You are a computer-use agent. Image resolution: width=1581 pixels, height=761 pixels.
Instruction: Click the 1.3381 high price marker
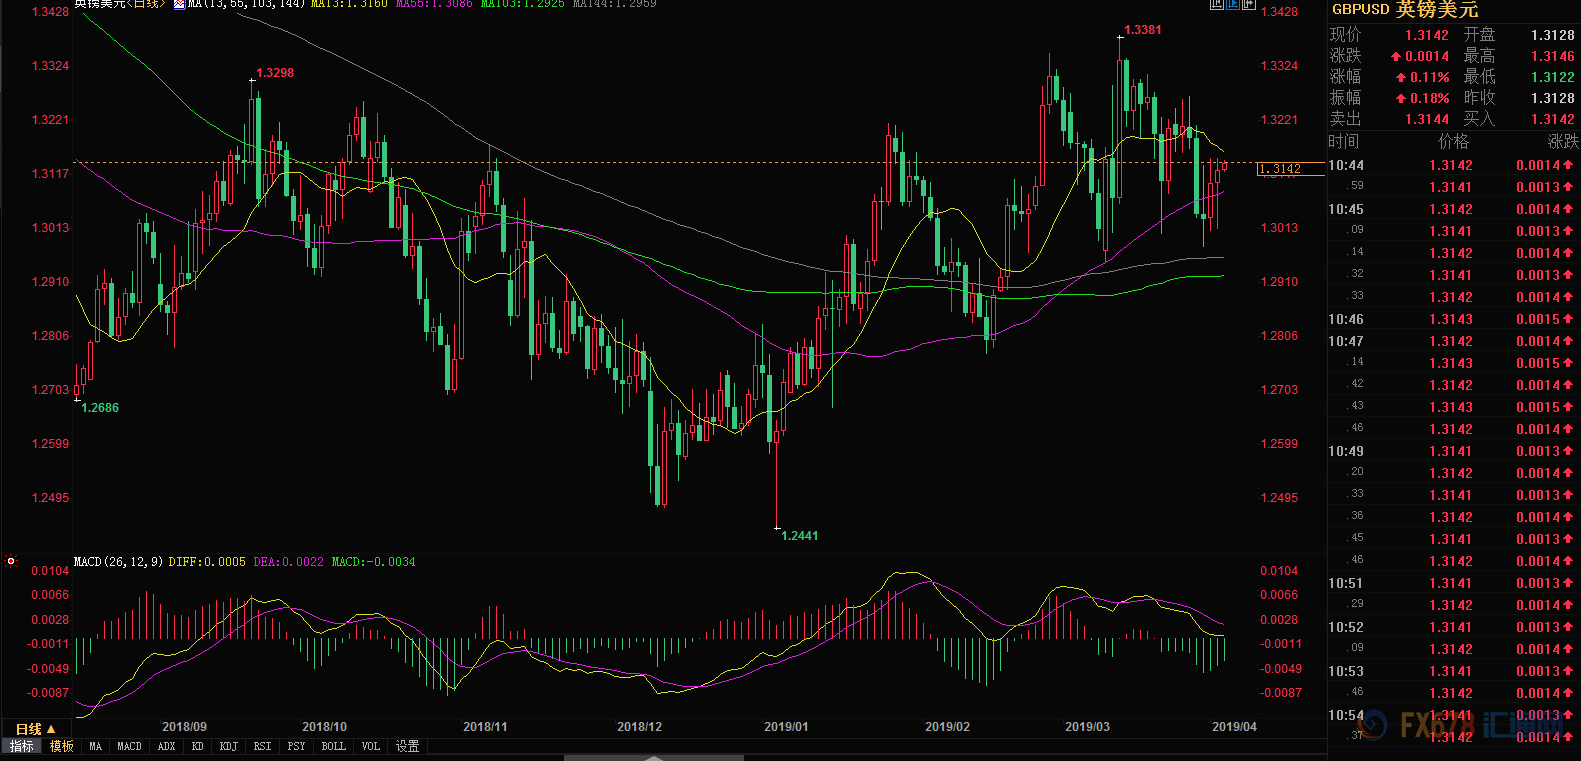pos(1143,30)
